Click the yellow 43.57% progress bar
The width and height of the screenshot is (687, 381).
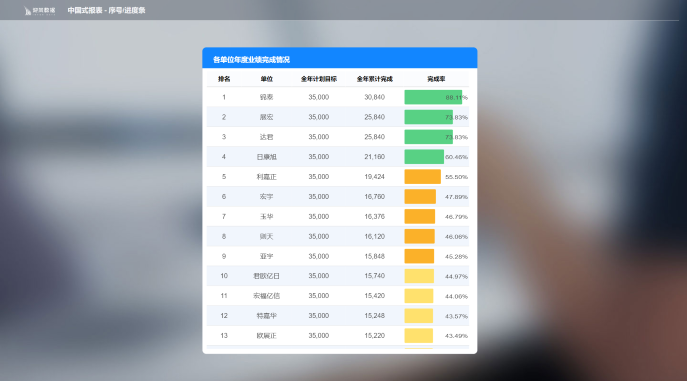coord(418,316)
